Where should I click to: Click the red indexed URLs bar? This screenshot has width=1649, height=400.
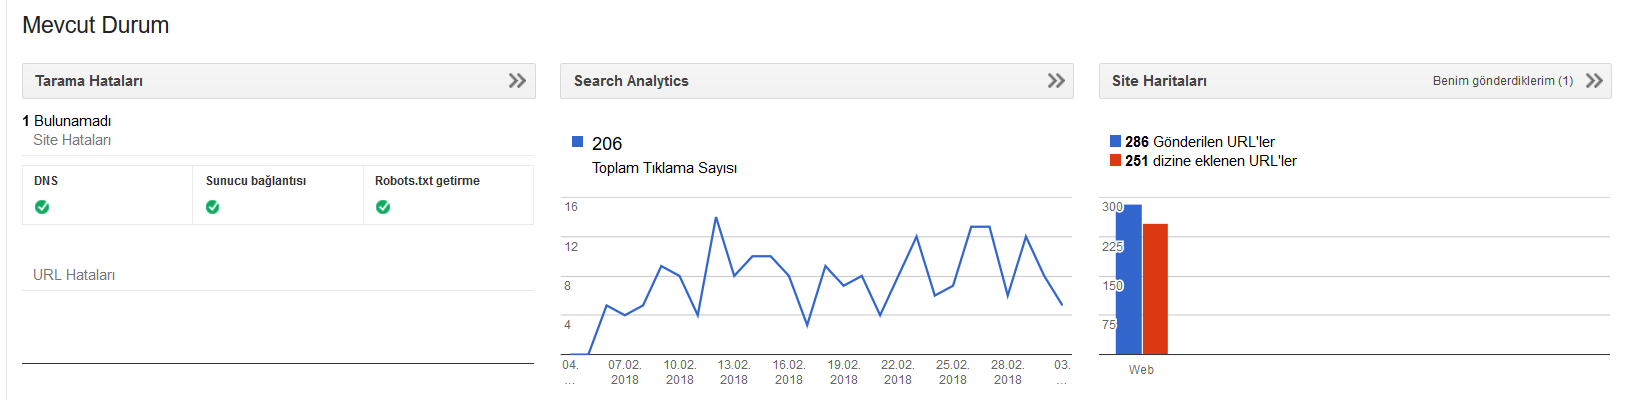pos(1155,289)
